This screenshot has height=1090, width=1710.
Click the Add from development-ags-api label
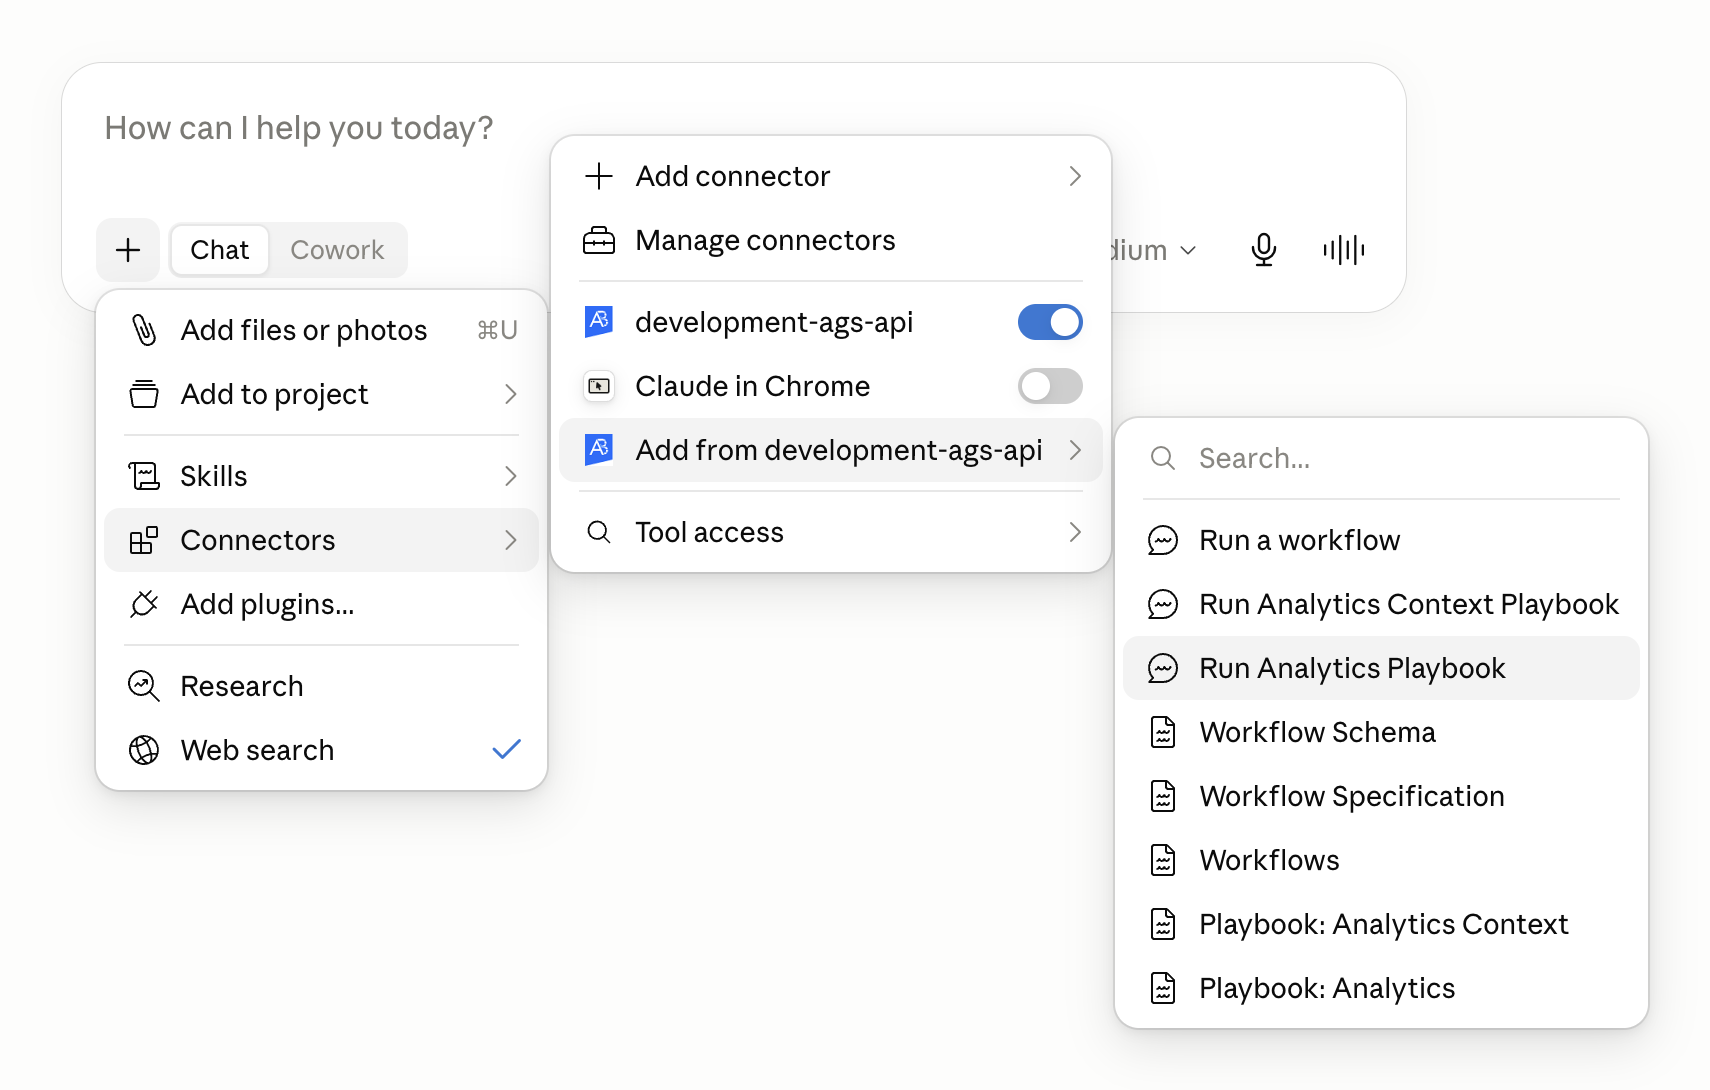[839, 450]
